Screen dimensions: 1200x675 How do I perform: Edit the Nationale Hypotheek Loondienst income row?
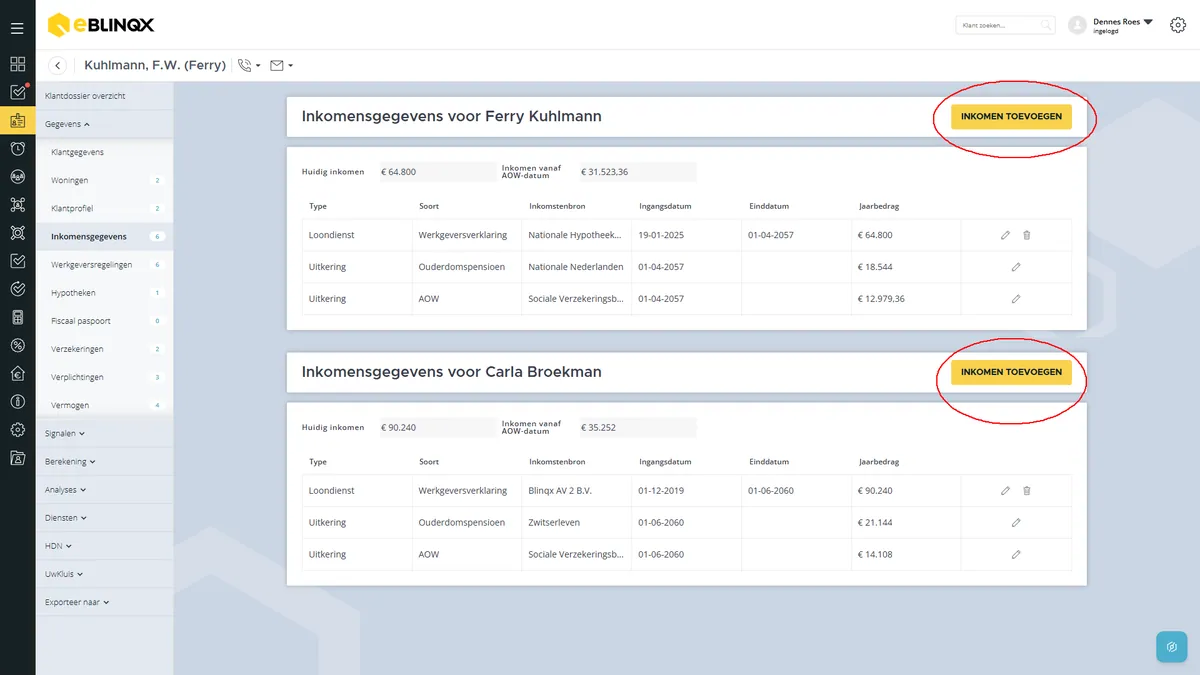click(x=1005, y=235)
